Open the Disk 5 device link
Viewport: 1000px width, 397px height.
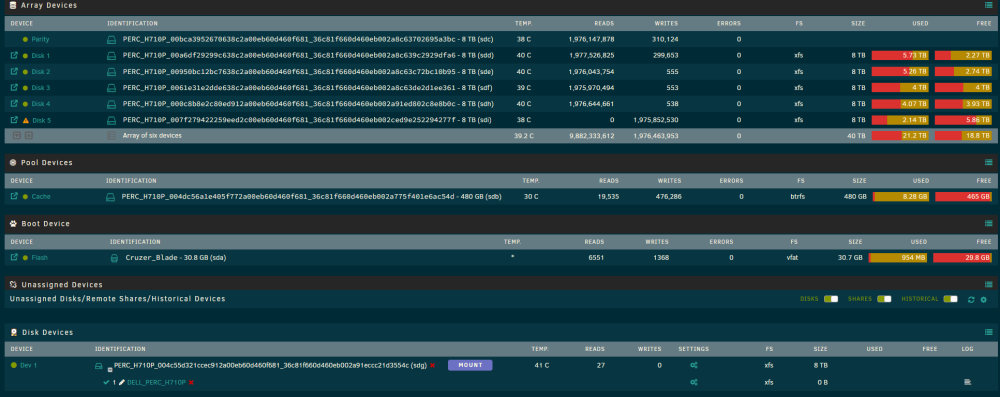point(41,120)
